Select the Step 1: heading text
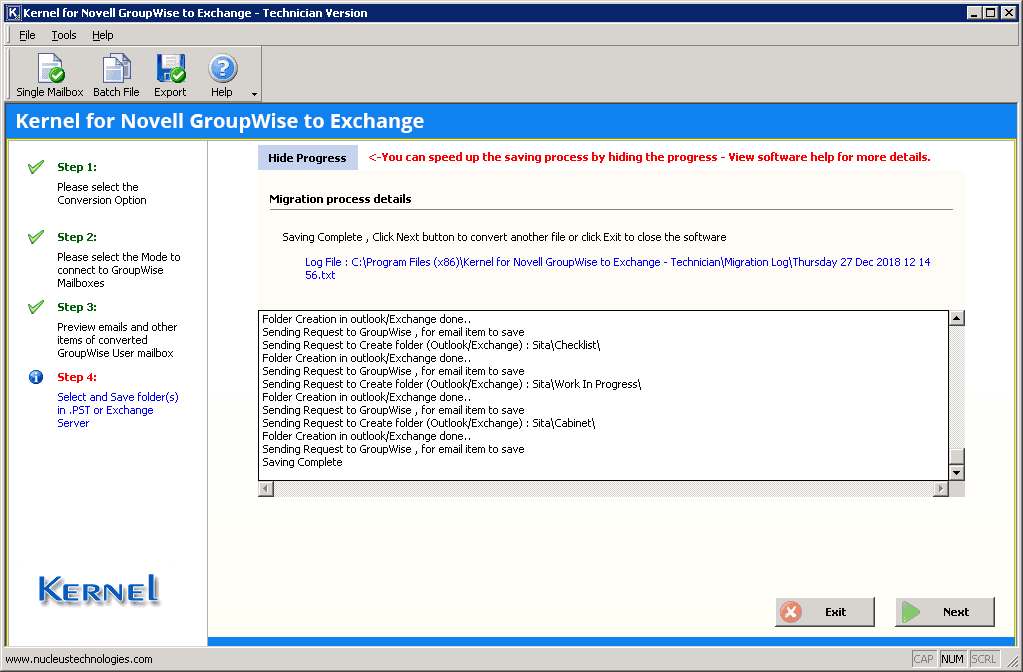 (77, 167)
